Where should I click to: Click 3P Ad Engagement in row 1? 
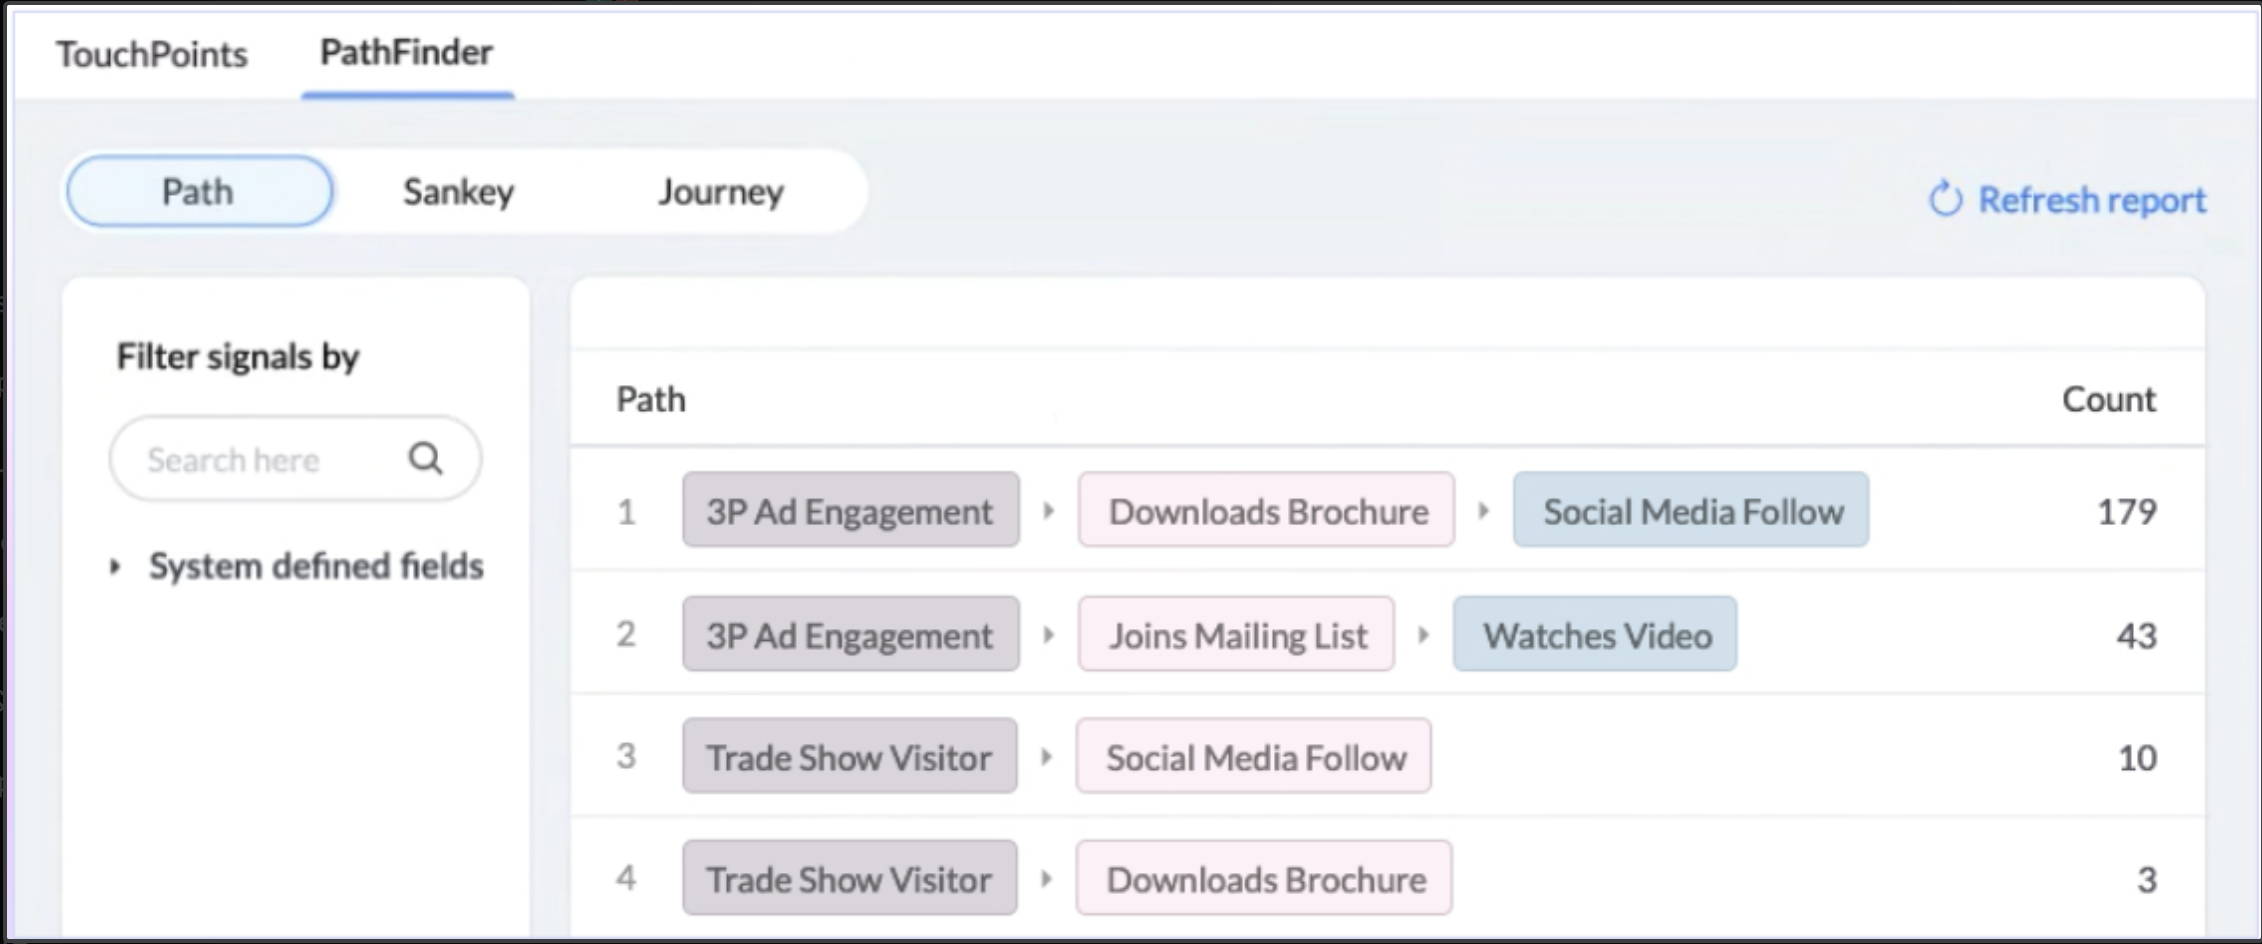[x=851, y=510]
